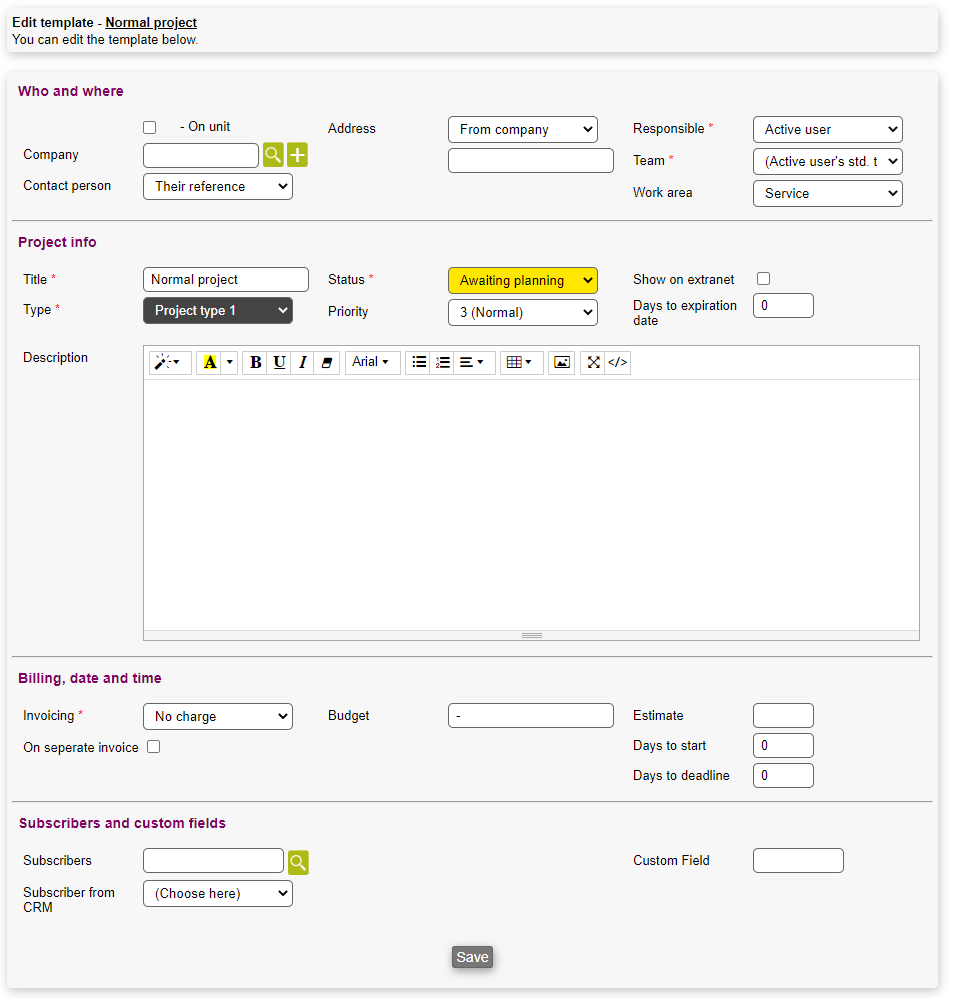The height and width of the screenshot is (999, 953).
Task: Click the eraser remove-formatting icon
Action: click(327, 362)
